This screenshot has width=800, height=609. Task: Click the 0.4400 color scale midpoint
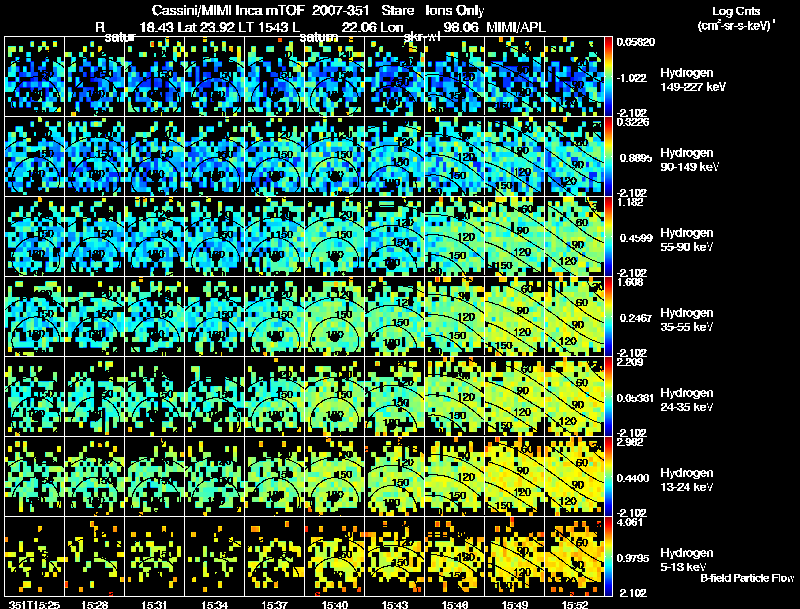point(635,478)
